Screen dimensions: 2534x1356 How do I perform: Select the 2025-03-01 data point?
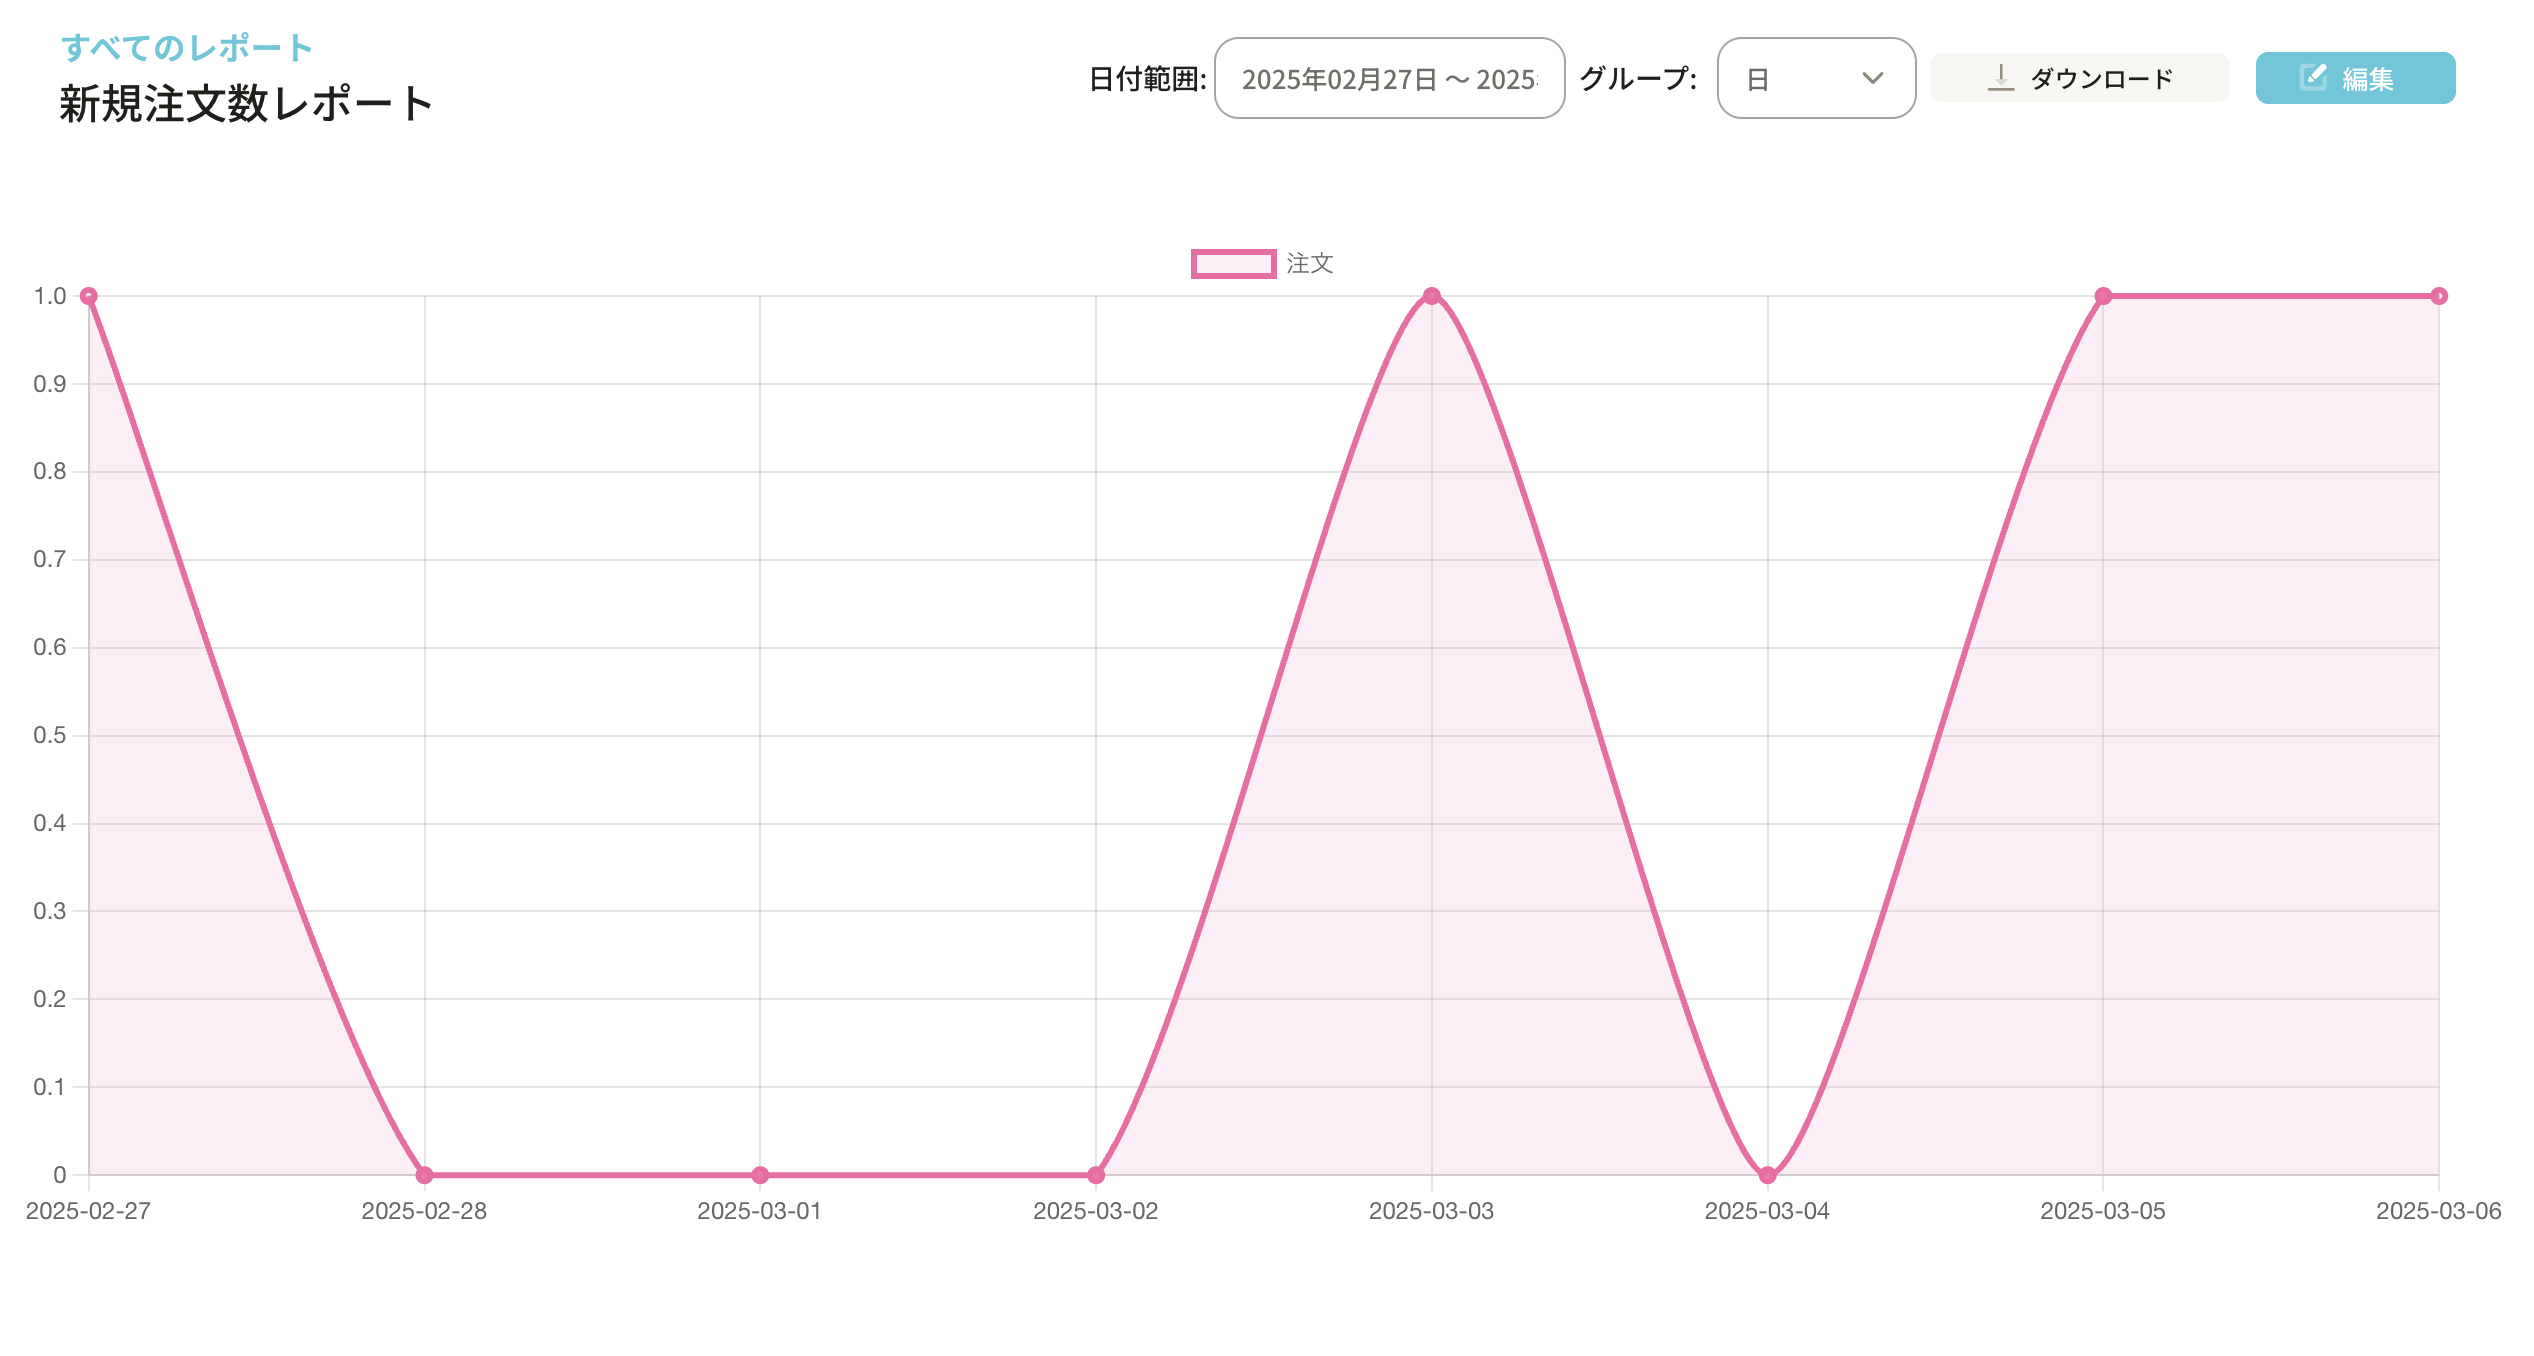tap(760, 1175)
